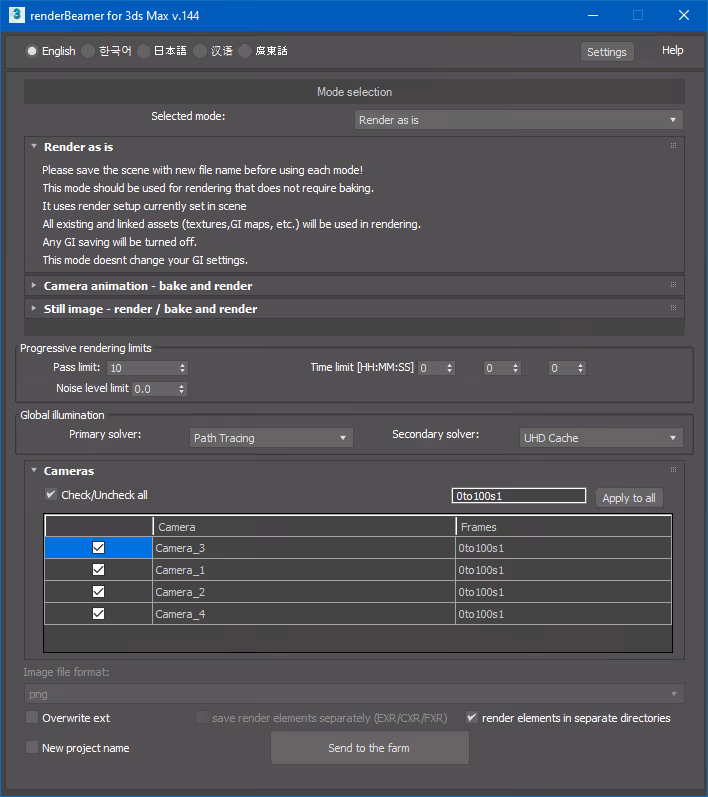This screenshot has width=708, height=797.
Task: Click the Frames cell for Camera_3
Action: (x=564, y=548)
